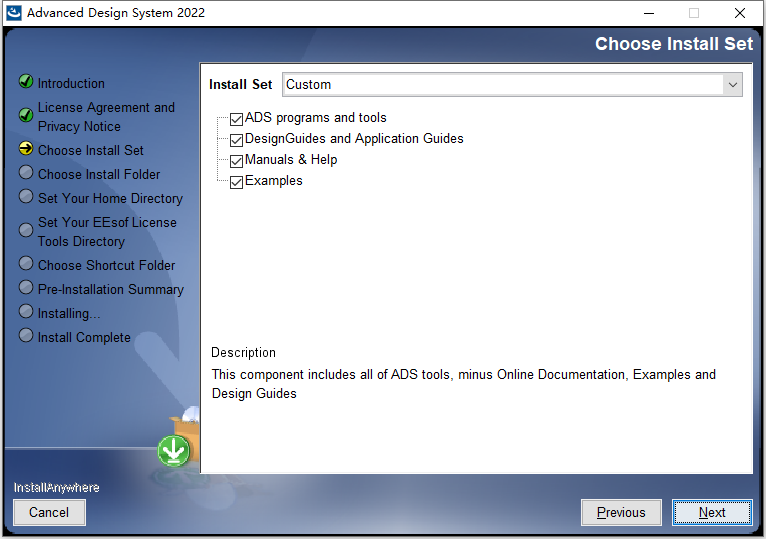This screenshot has width=766, height=539.
Task: Click 'Set Your Home Directory' step text
Action: click(110, 198)
